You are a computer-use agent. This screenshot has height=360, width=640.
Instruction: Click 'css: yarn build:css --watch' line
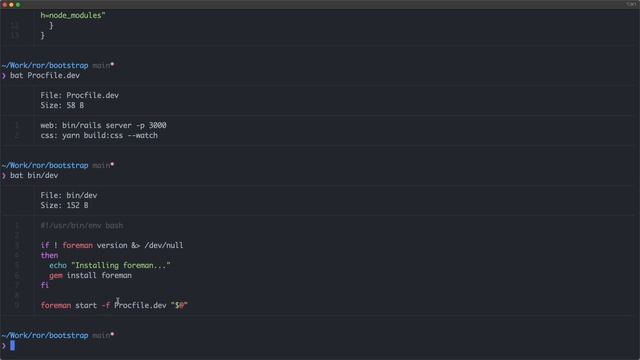99,136
